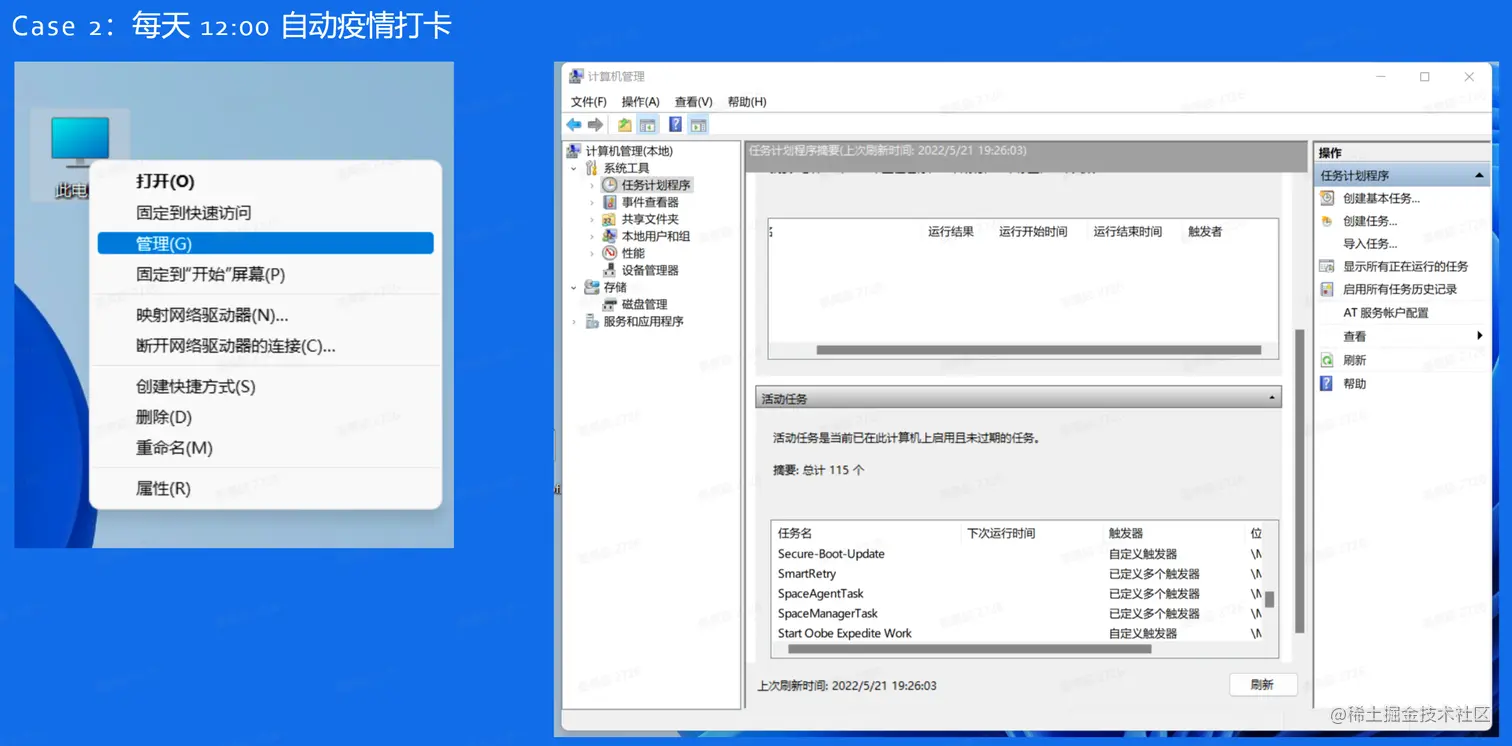
Task: Click the 计算机管理 title bar app icon
Action: (x=576, y=76)
